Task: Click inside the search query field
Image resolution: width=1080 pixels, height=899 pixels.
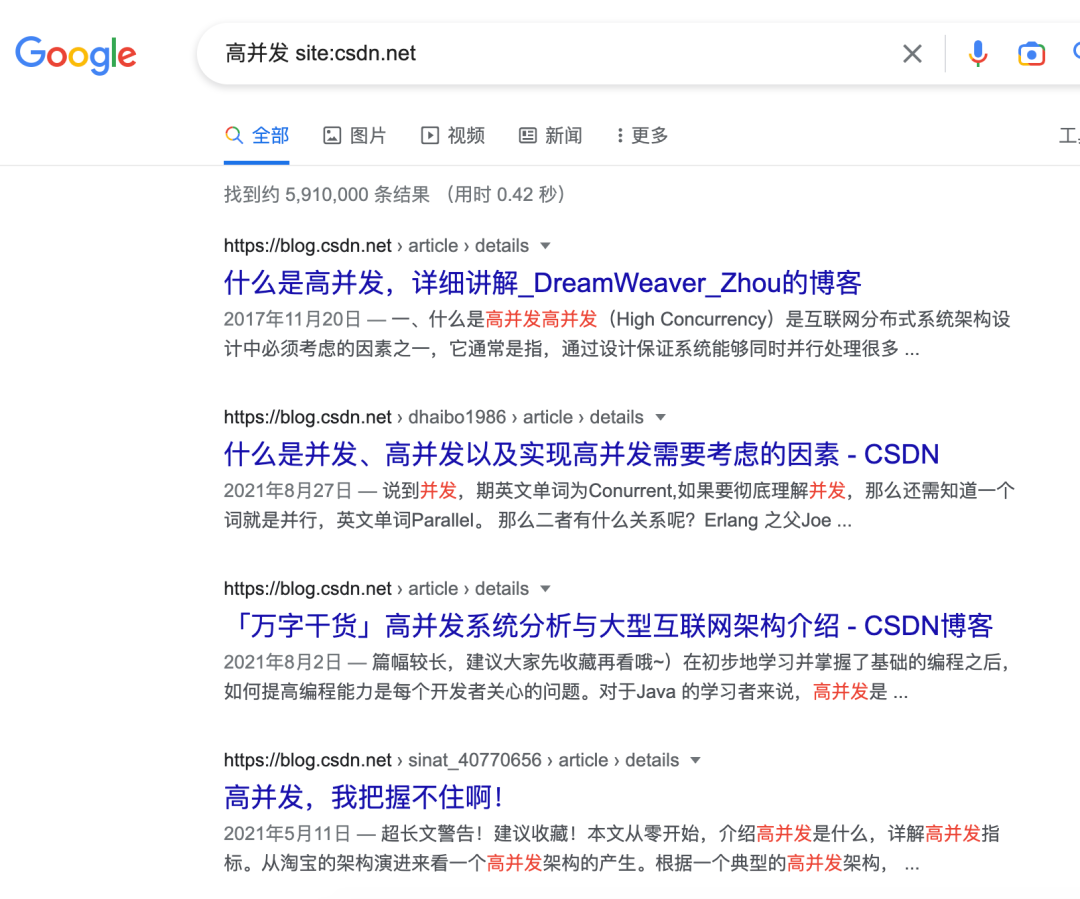Action: [551, 54]
